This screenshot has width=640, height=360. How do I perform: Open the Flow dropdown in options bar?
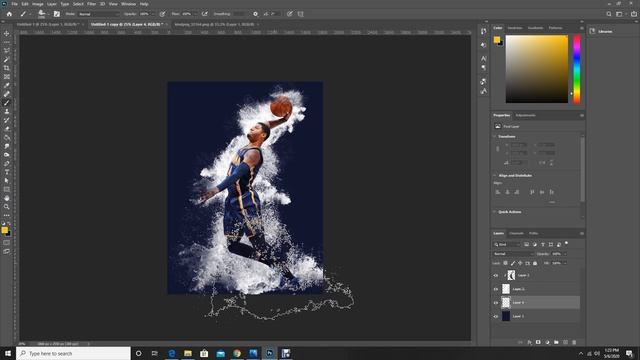(196, 14)
